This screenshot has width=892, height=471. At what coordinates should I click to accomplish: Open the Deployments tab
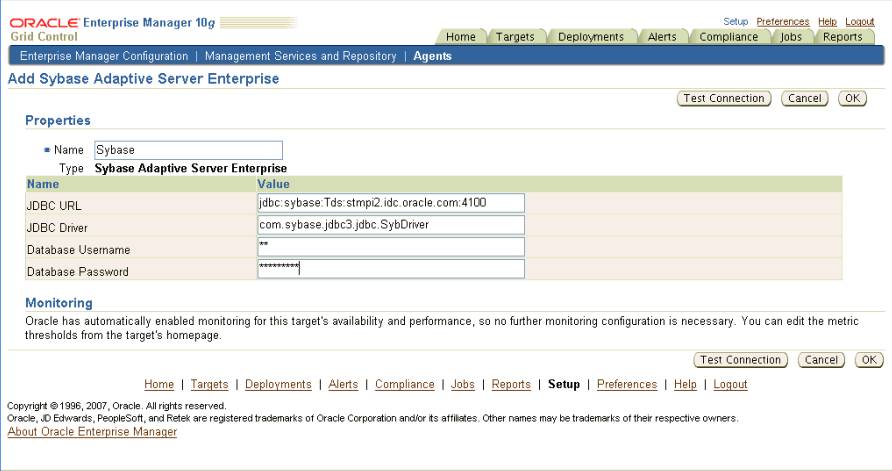tap(590, 37)
